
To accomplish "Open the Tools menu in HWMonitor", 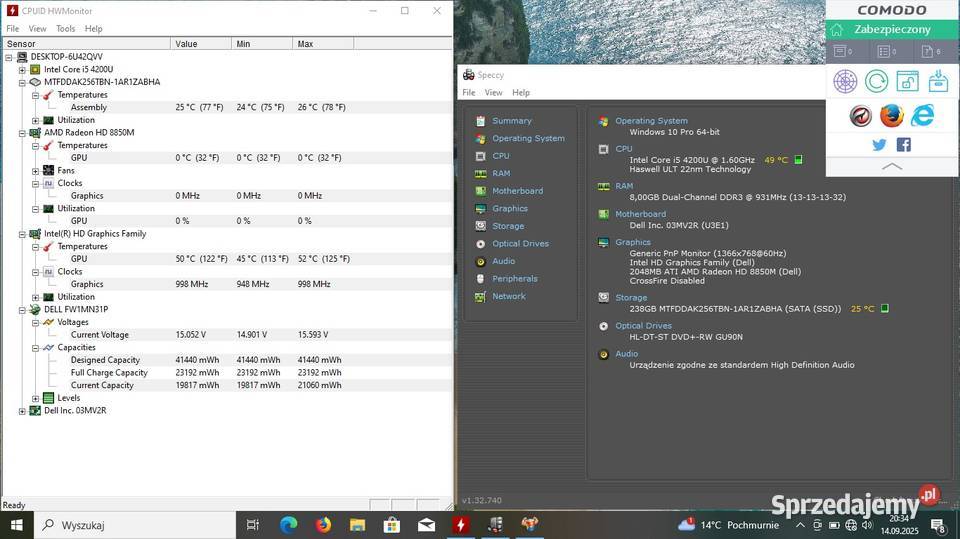I will pos(65,29).
